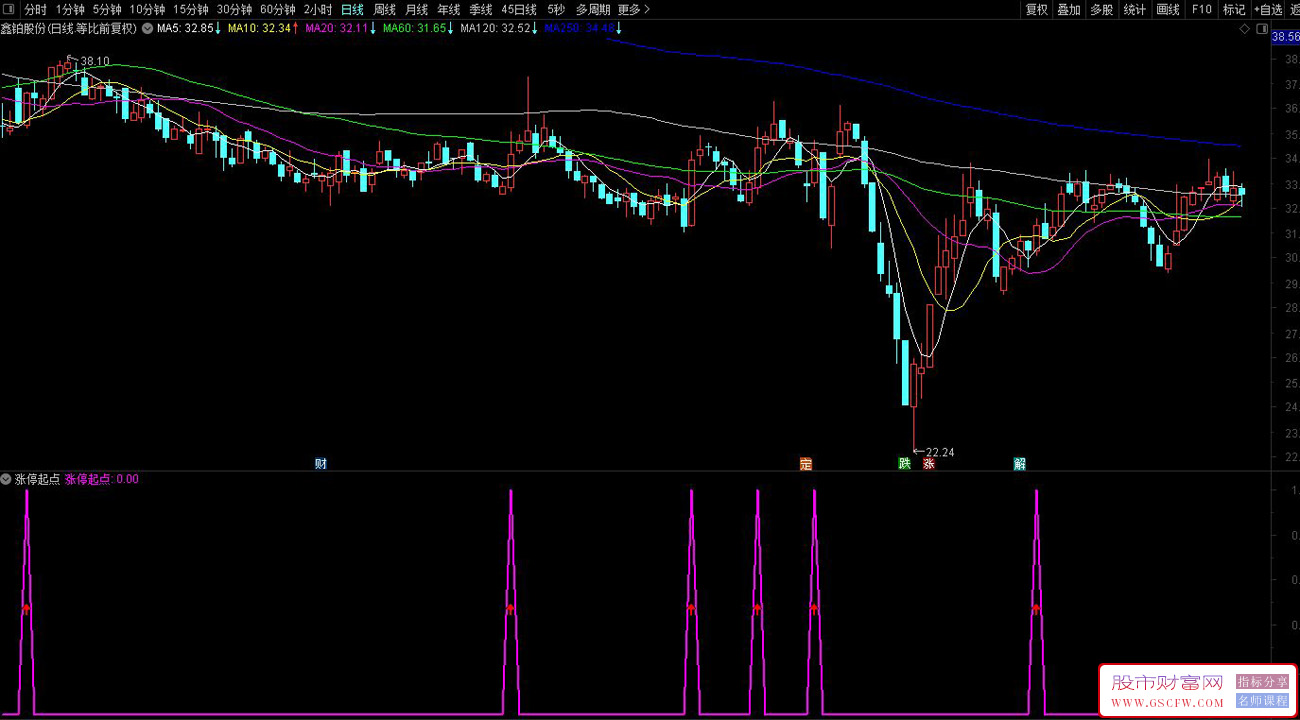The width and height of the screenshot is (1300, 720).
Task: Click the diamond icon above price axis
Action: (1244, 29)
